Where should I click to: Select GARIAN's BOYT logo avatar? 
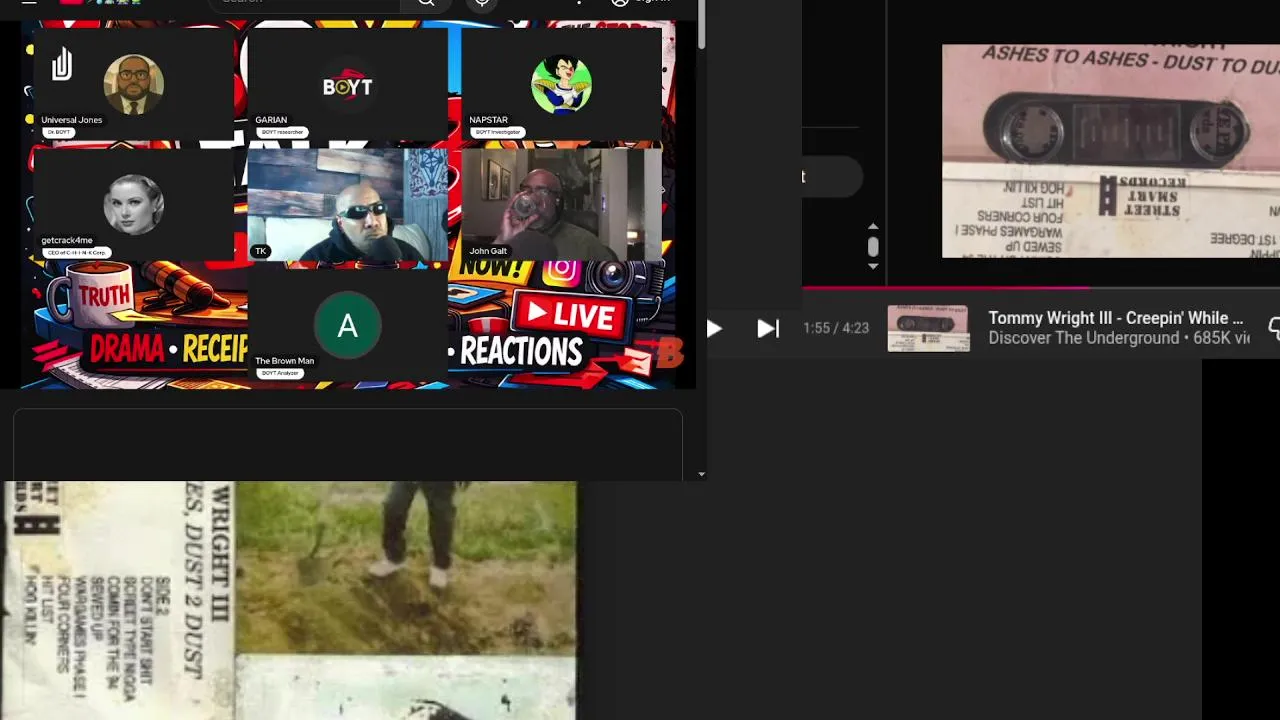pyautogui.click(x=347, y=86)
